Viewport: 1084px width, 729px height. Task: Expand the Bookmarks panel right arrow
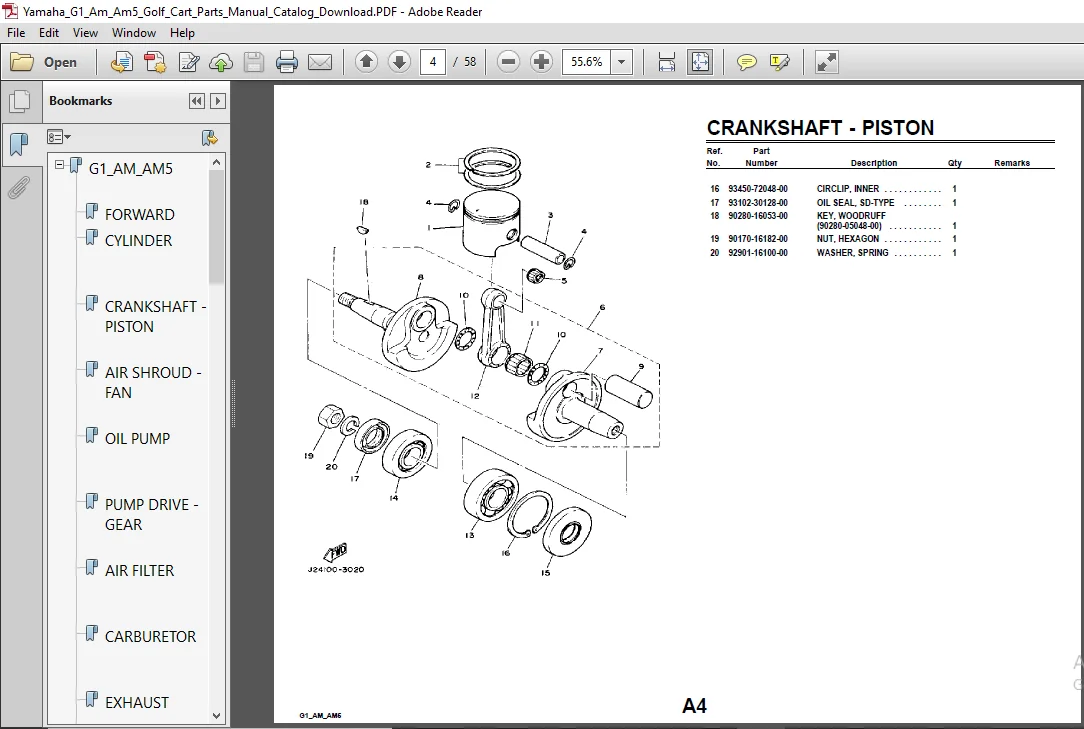tap(218, 101)
